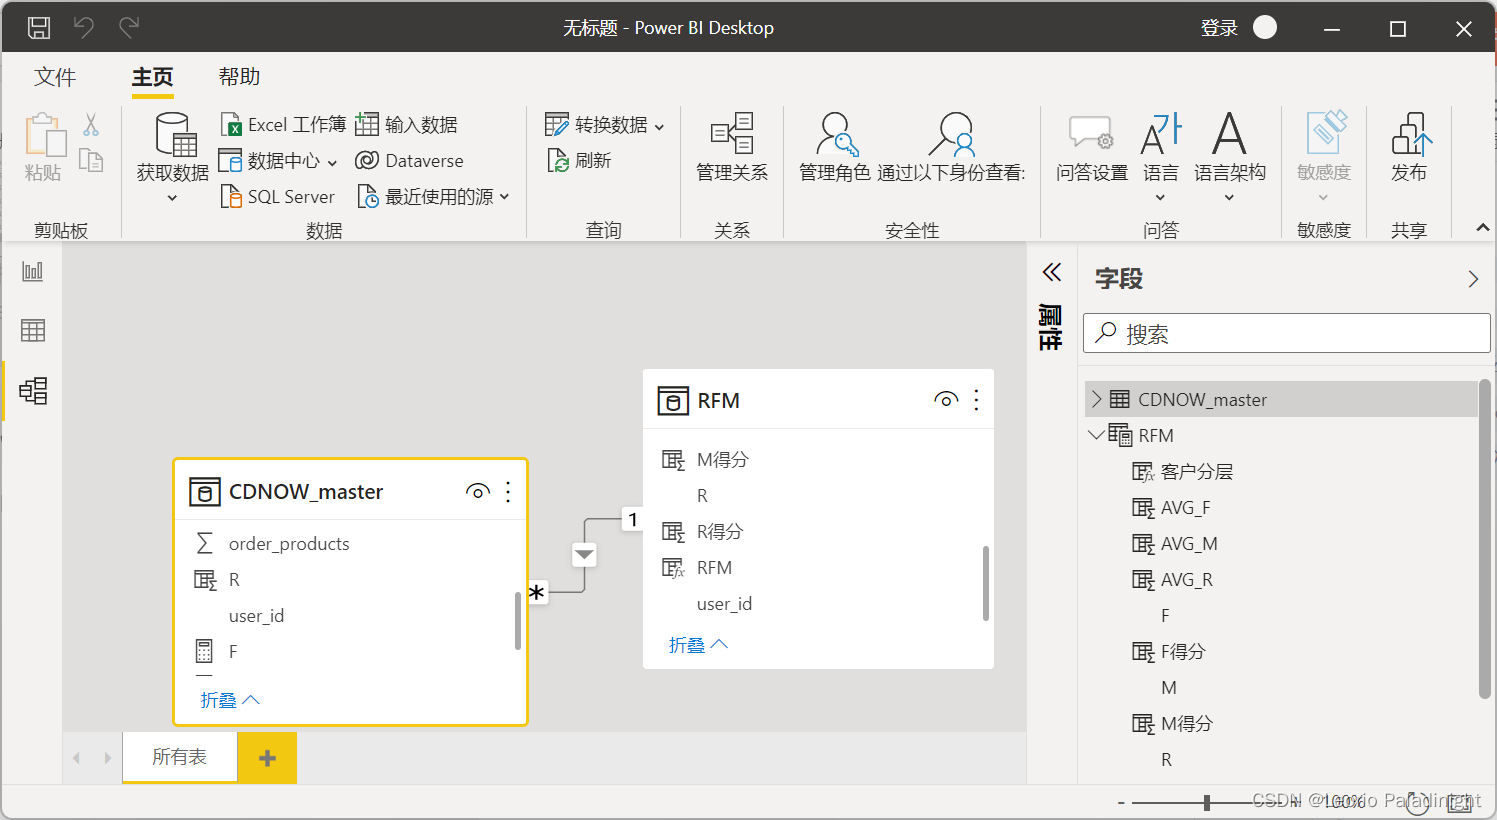Select the 所有表 layout tab

tap(180, 757)
